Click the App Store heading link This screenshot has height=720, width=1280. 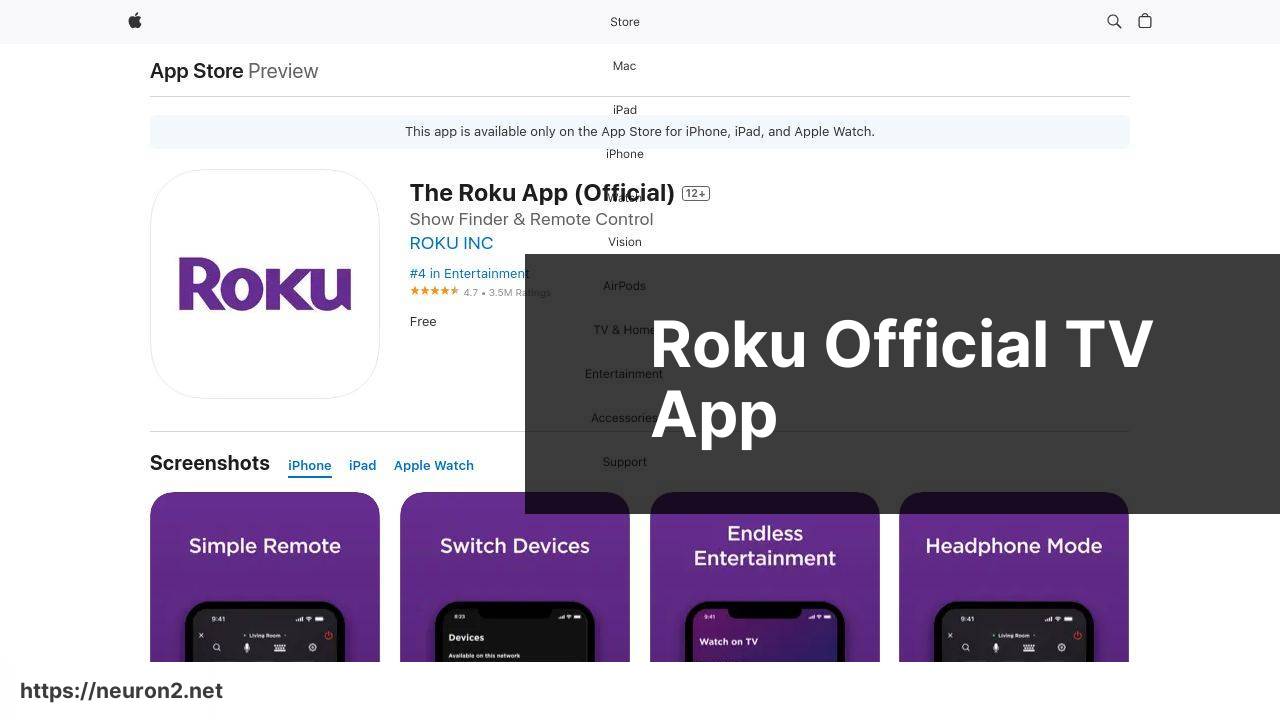point(197,71)
